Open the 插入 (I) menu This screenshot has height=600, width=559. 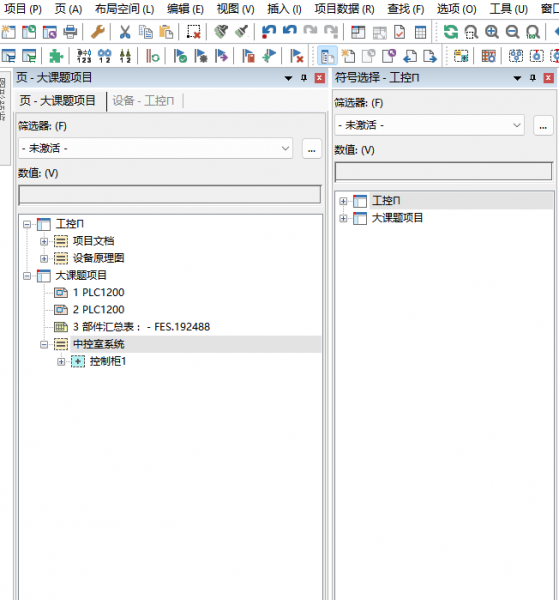point(284,9)
